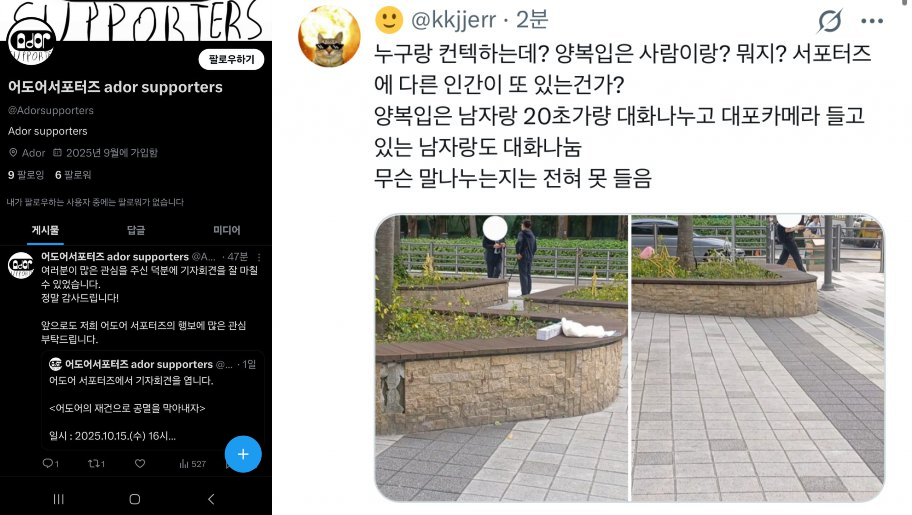This screenshot has height=515, width=912.
Task: Open the cat avatar of @kkjjerr
Action: (329, 37)
